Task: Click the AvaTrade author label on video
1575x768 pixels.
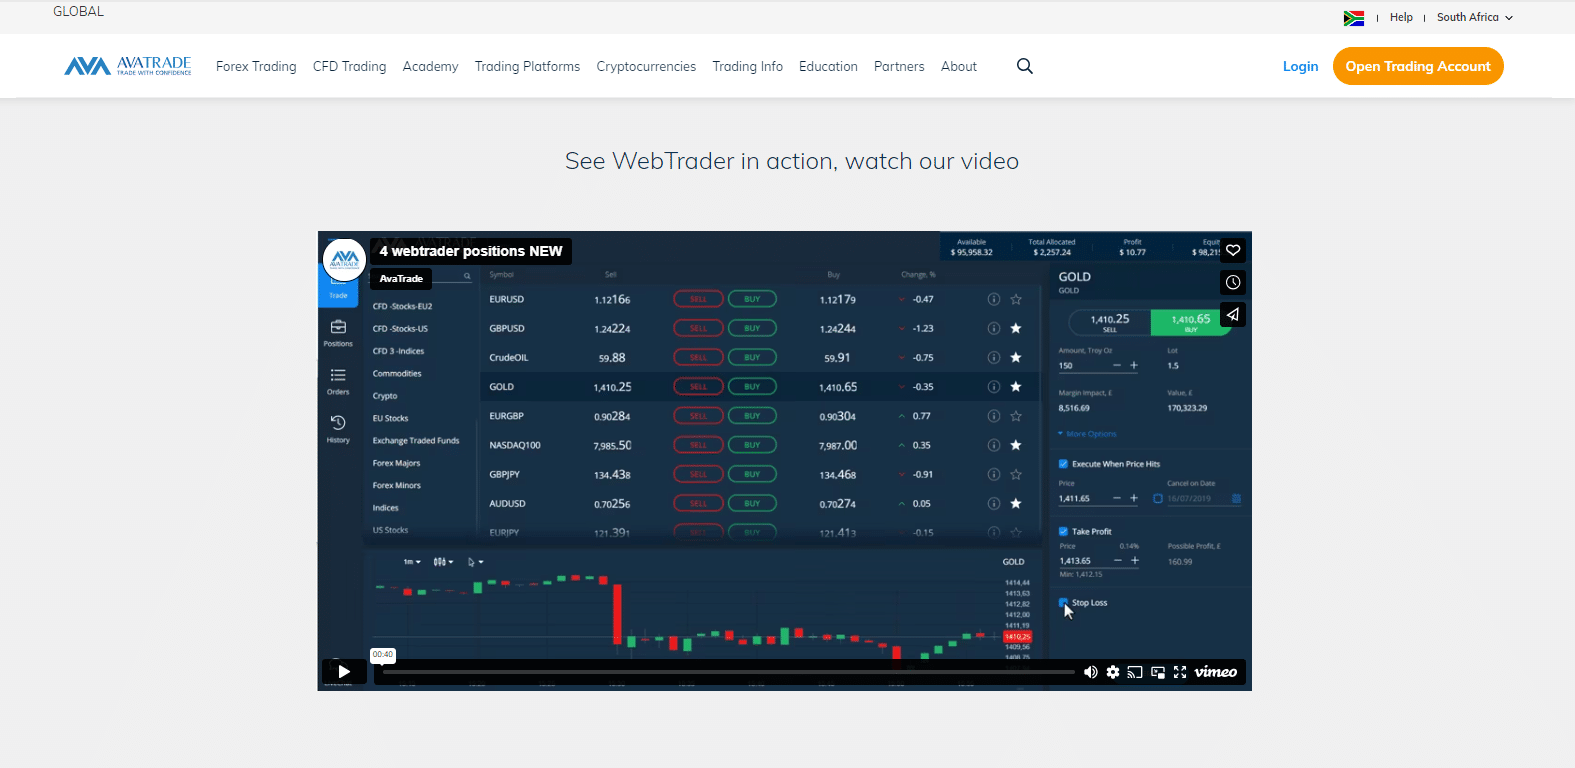Action: click(x=401, y=279)
